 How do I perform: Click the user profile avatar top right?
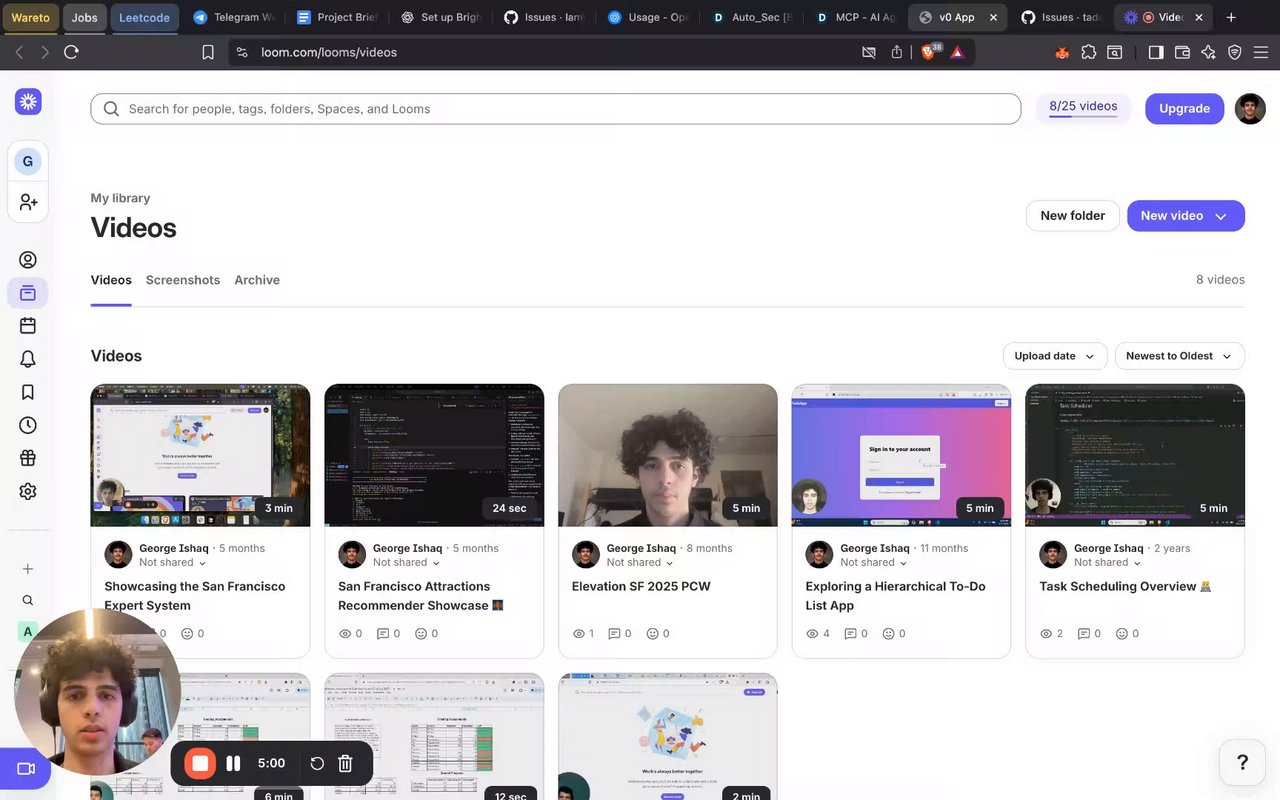[1250, 109]
